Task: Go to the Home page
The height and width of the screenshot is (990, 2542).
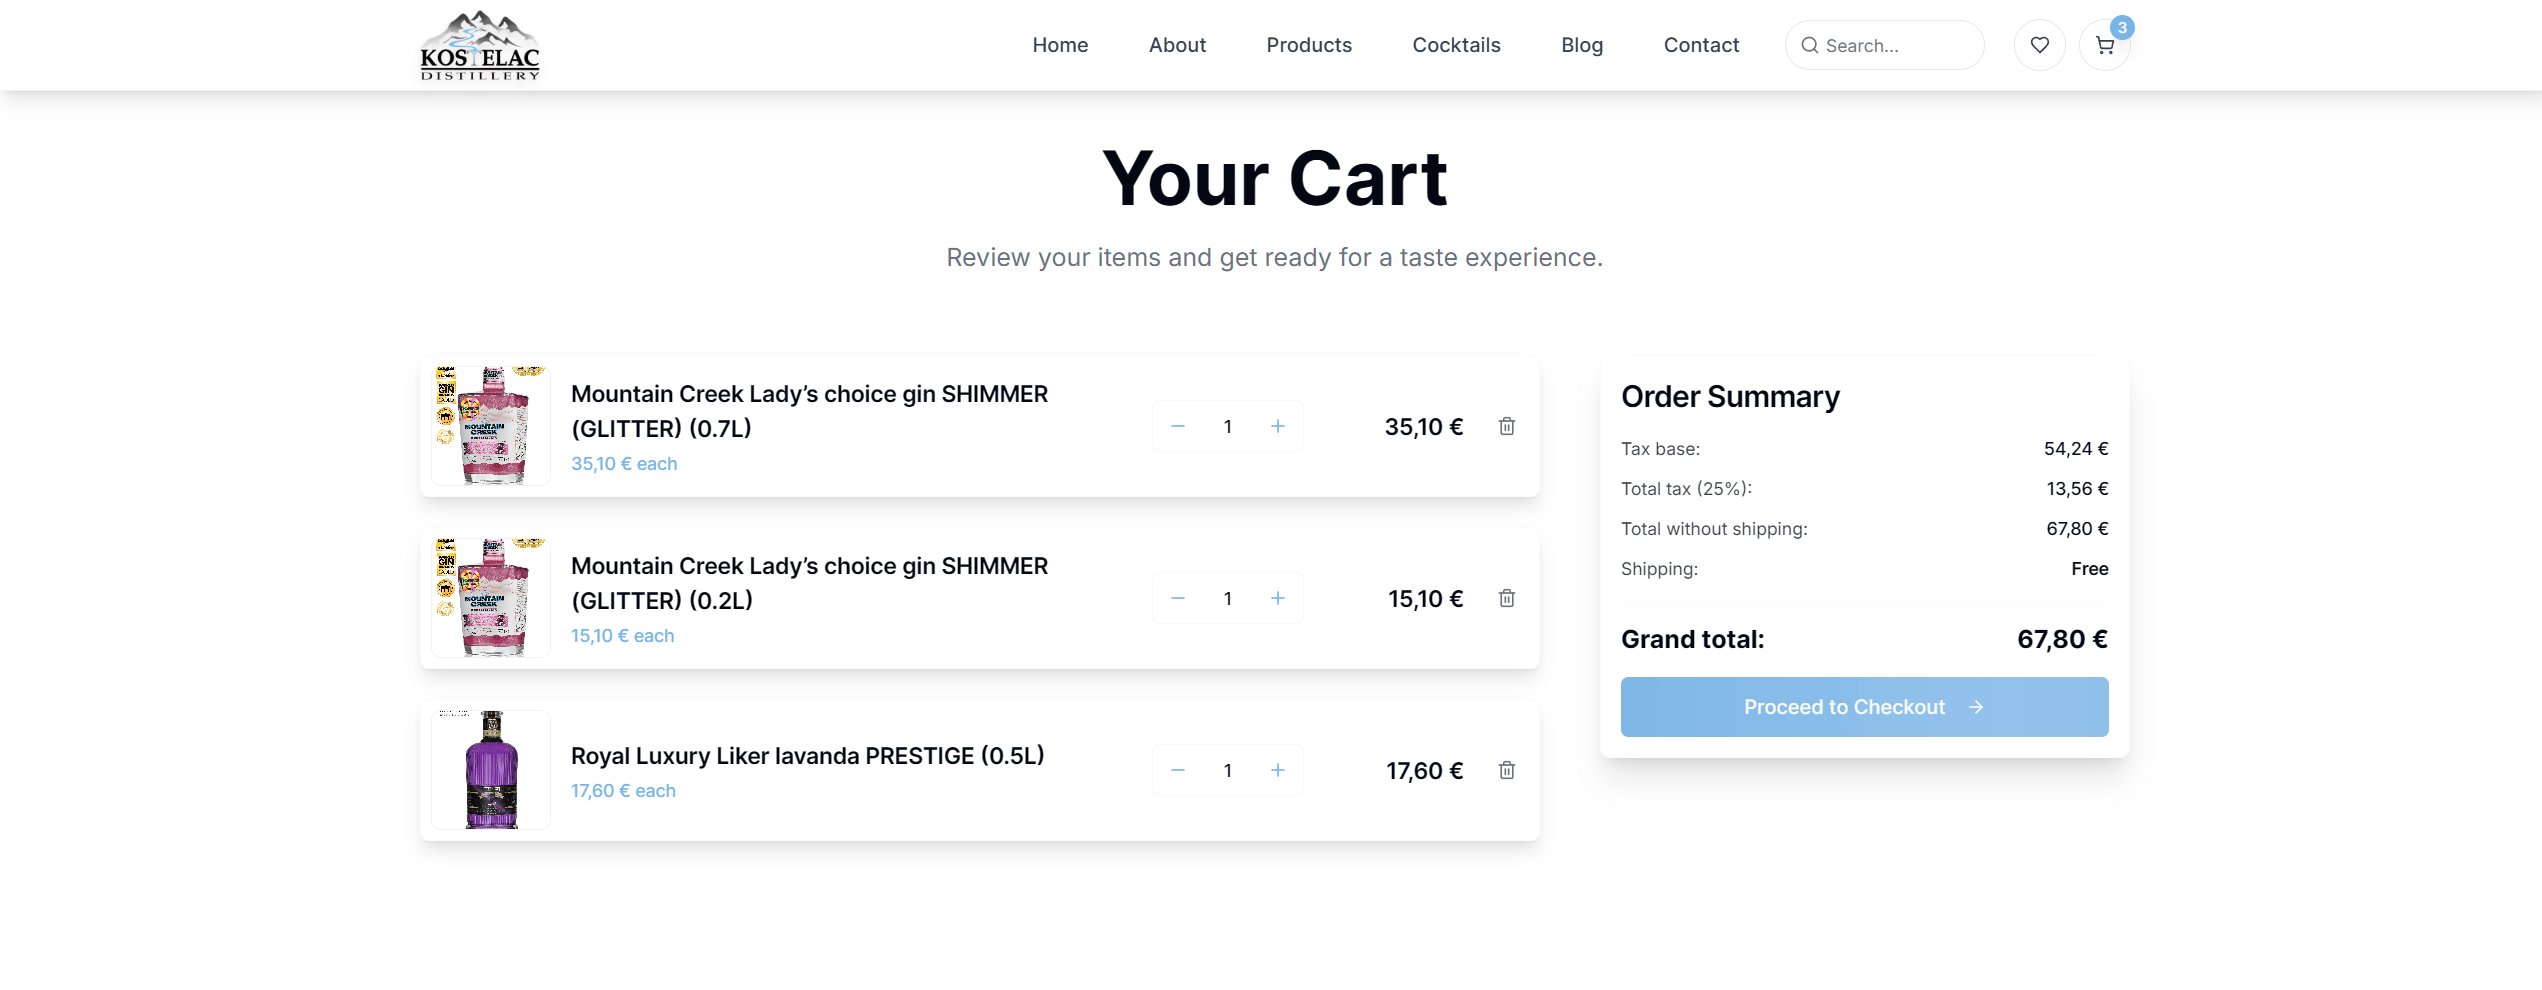Action: click(1060, 45)
